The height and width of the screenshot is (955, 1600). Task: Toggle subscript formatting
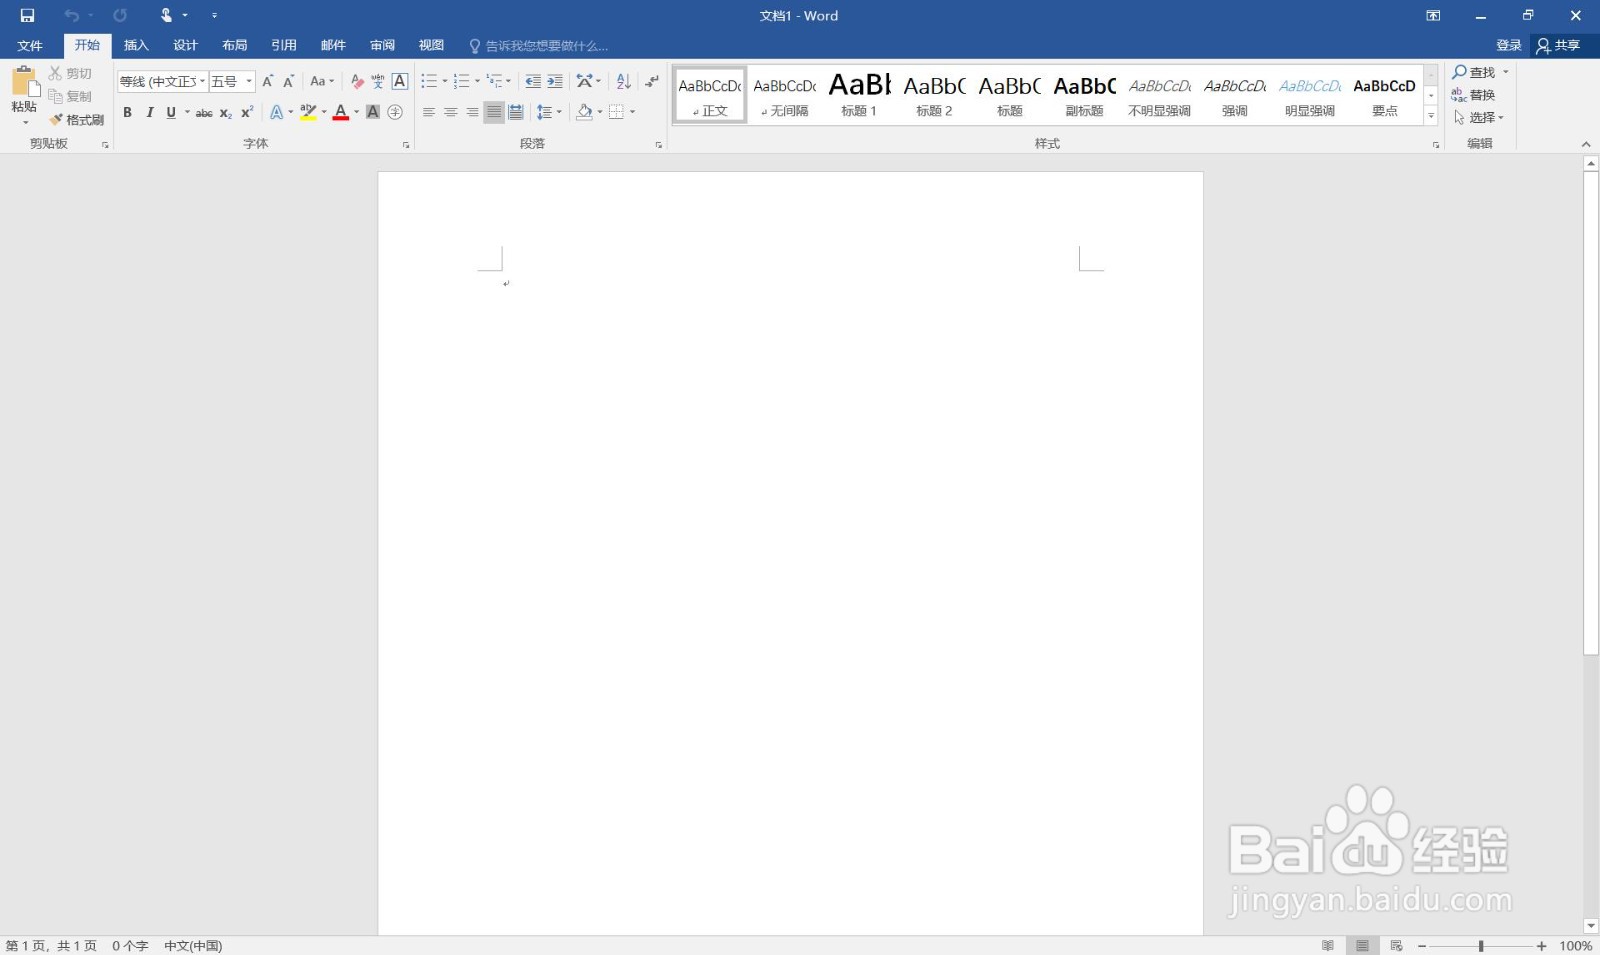(x=226, y=112)
